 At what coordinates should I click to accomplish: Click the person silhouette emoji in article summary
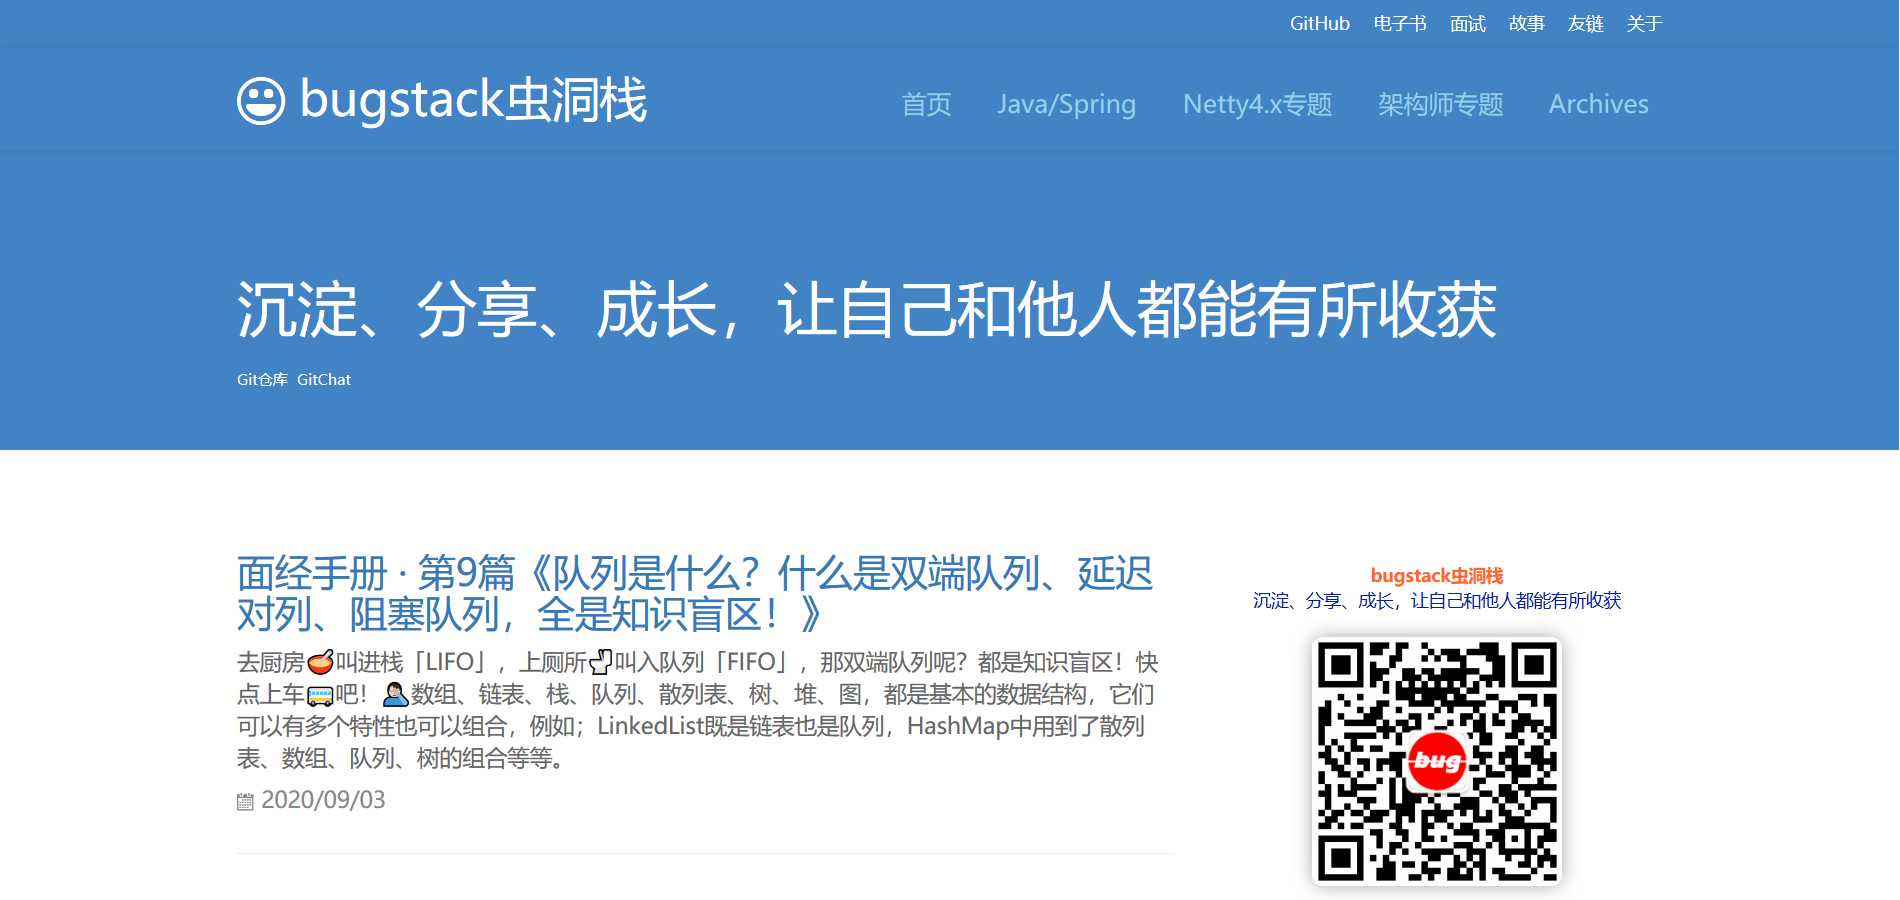click(x=394, y=695)
